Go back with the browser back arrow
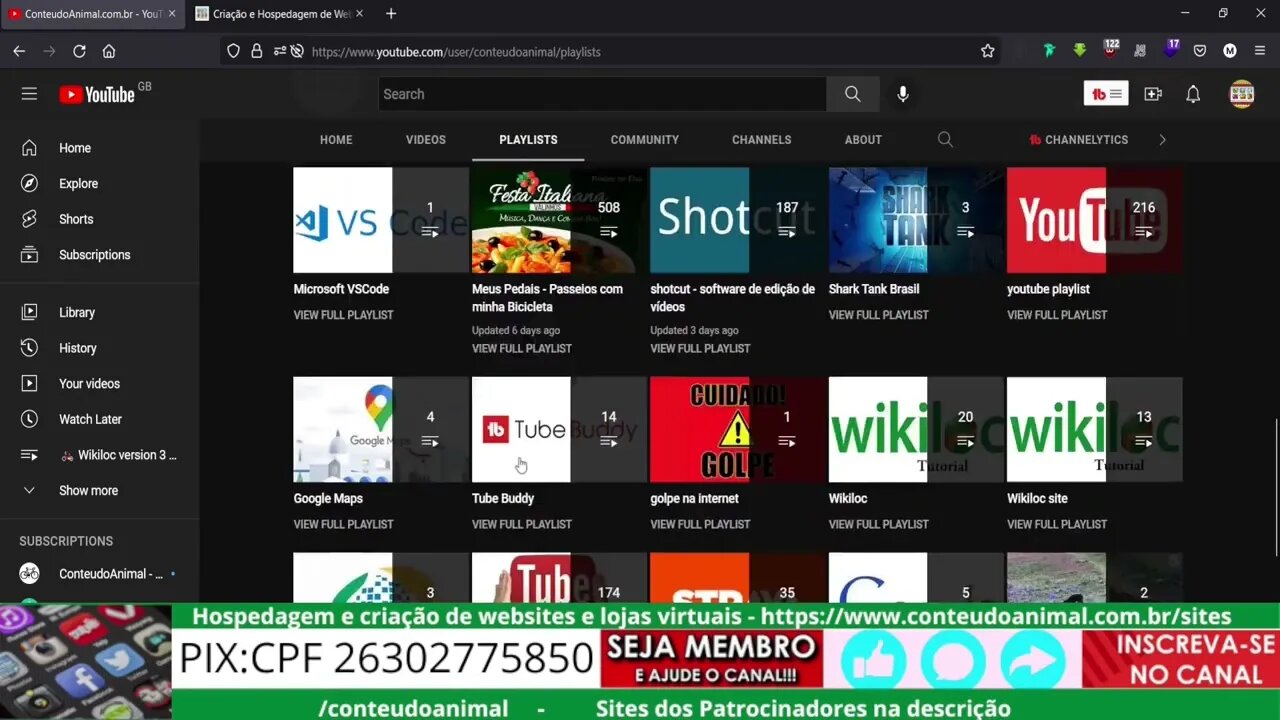Viewport: 1280px width, 720px height. point(19,51)
